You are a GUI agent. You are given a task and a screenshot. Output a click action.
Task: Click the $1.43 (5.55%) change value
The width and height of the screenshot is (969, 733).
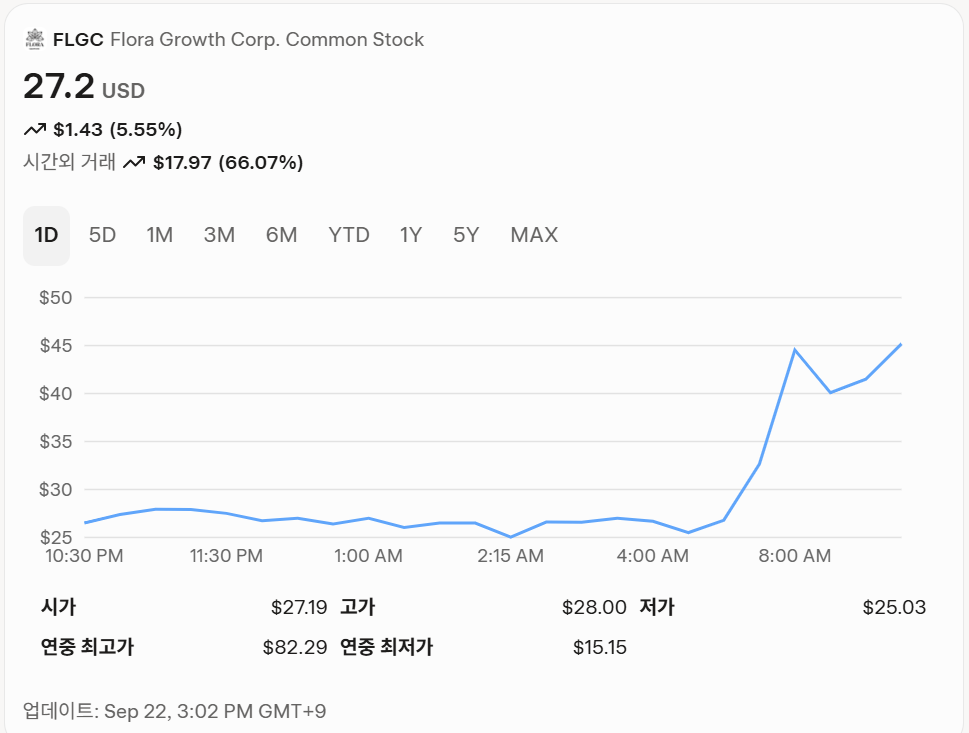[117, 129]
